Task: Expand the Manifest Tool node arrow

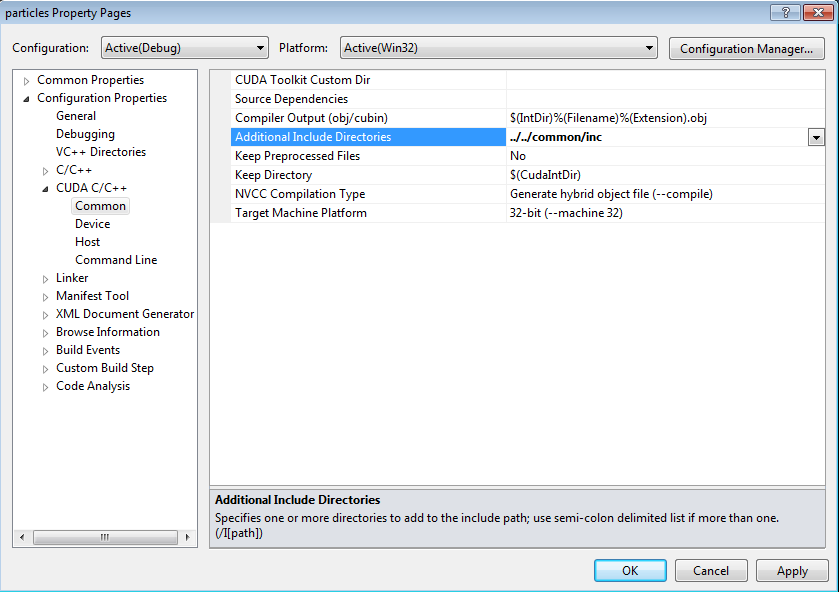Action: click(45, 297)
